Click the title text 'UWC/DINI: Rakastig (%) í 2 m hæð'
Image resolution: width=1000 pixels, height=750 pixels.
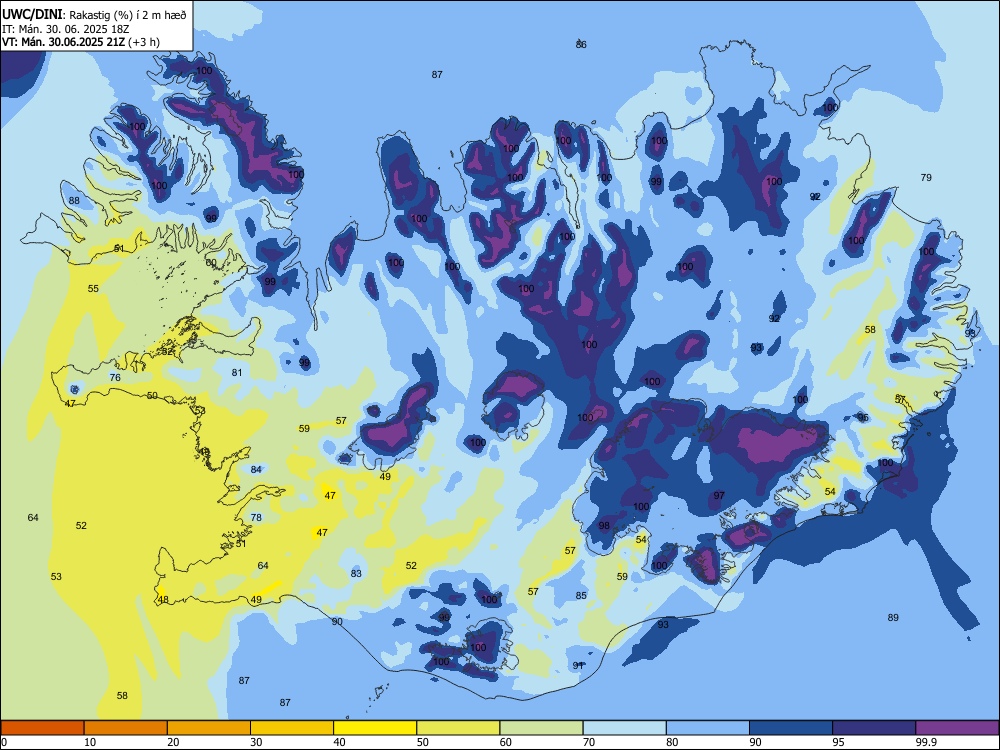(94, 15)
